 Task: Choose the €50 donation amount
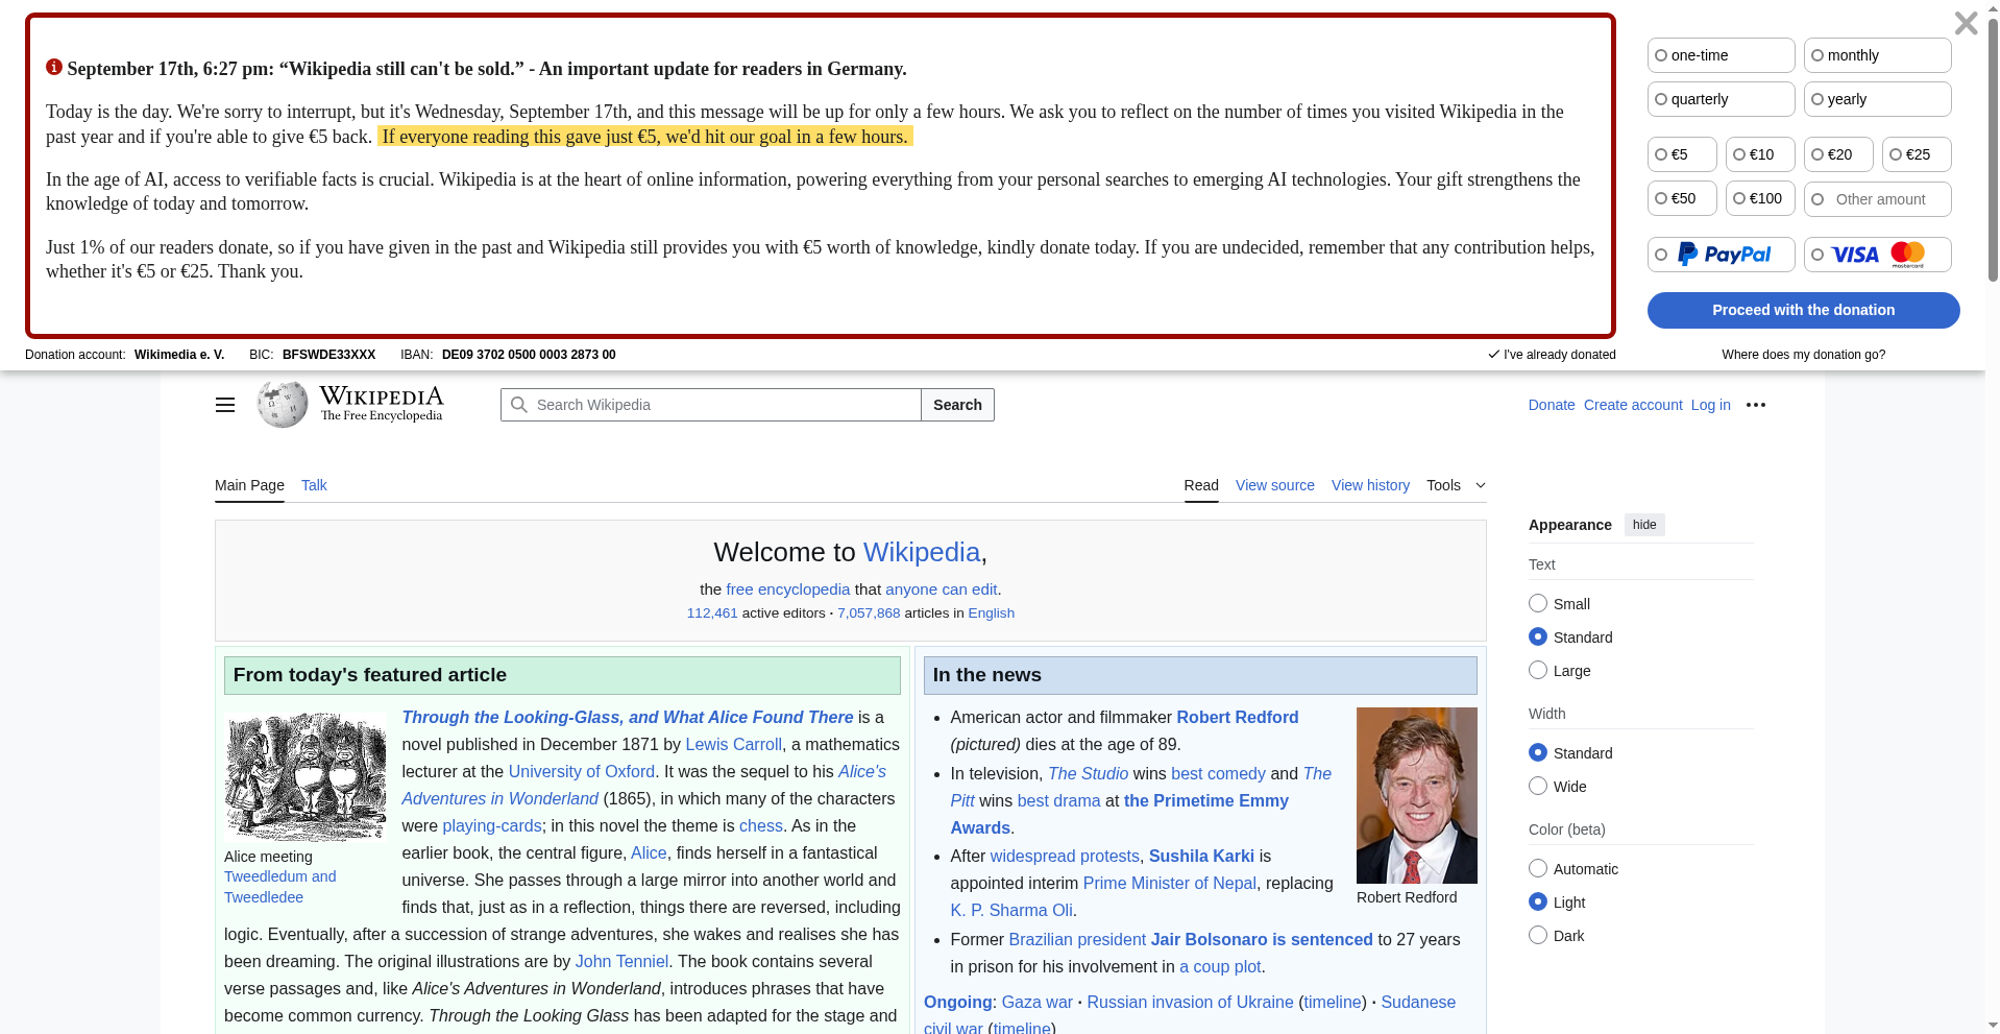pos(1682,198)
